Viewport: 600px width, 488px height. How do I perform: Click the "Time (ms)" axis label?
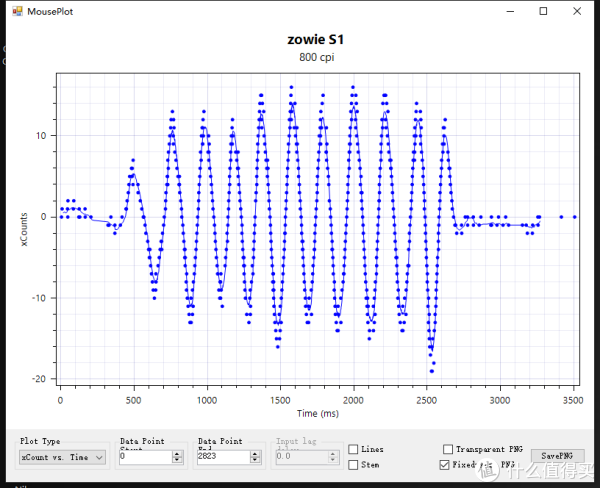click(x=318, y=413)
